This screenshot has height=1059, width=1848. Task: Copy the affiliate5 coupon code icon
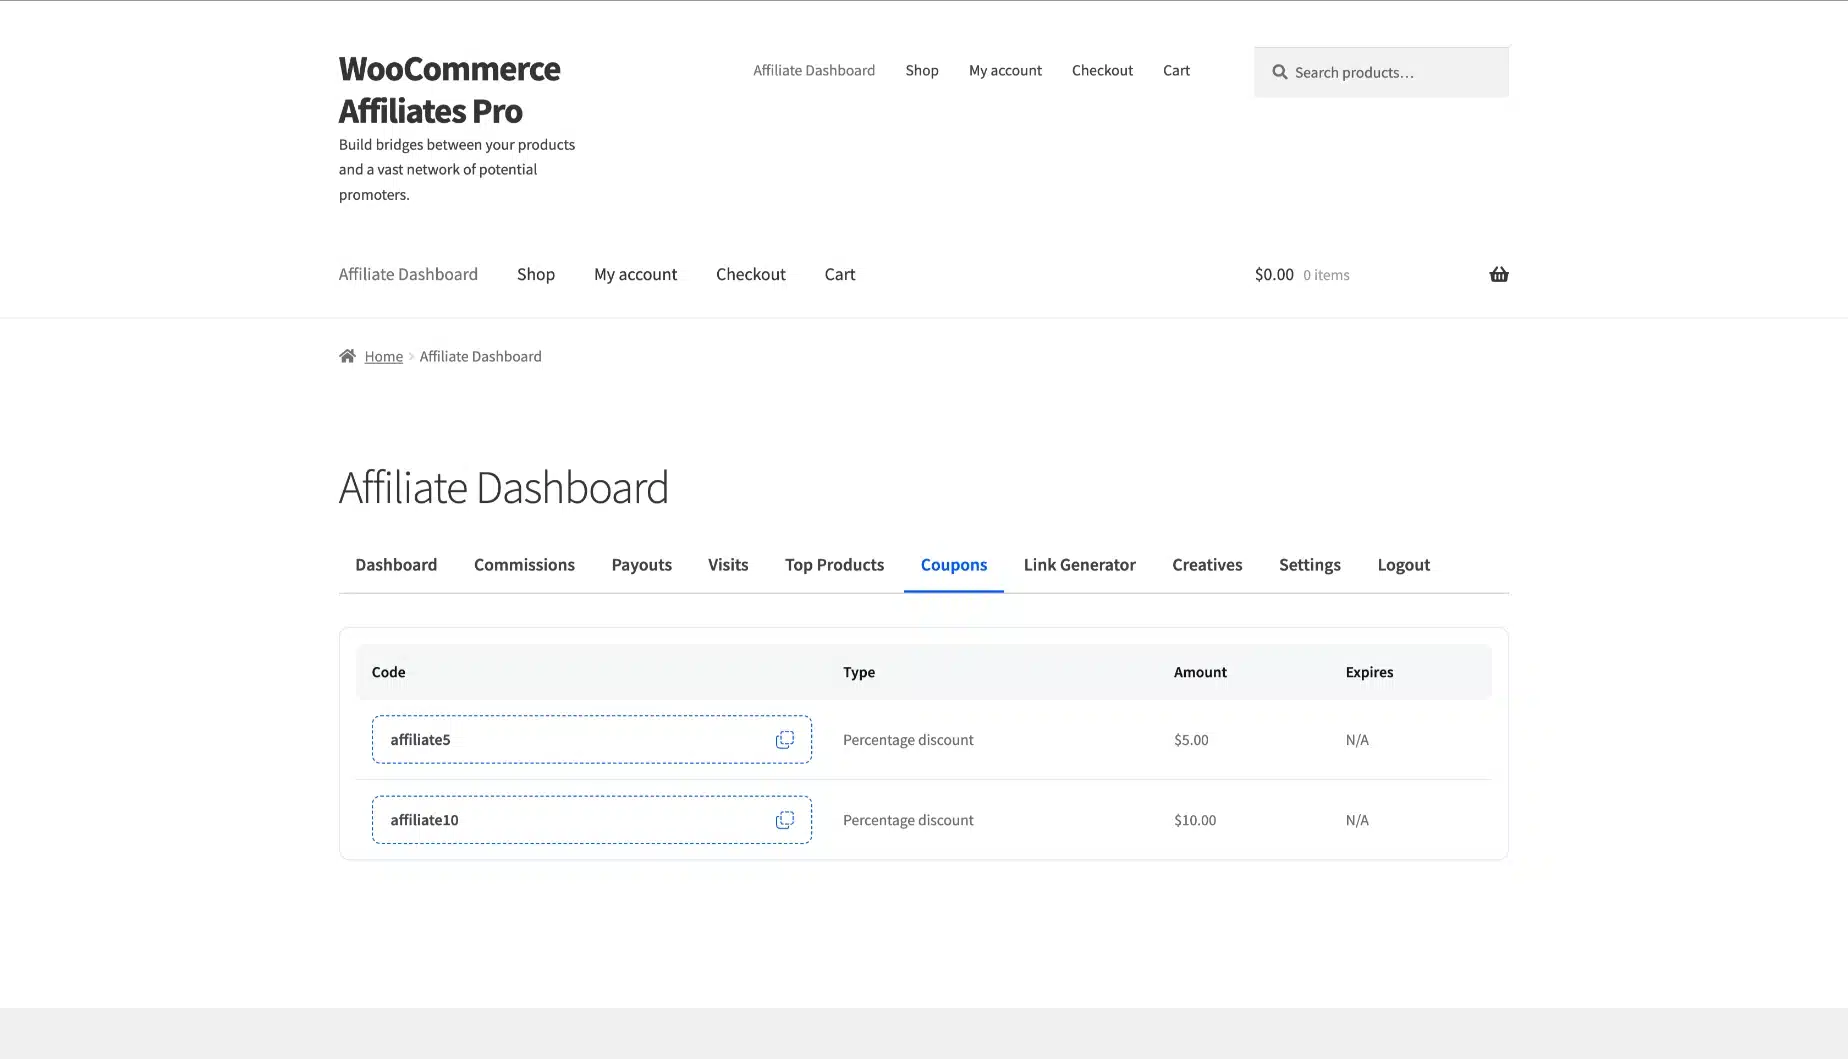click(x=785, y=740)
